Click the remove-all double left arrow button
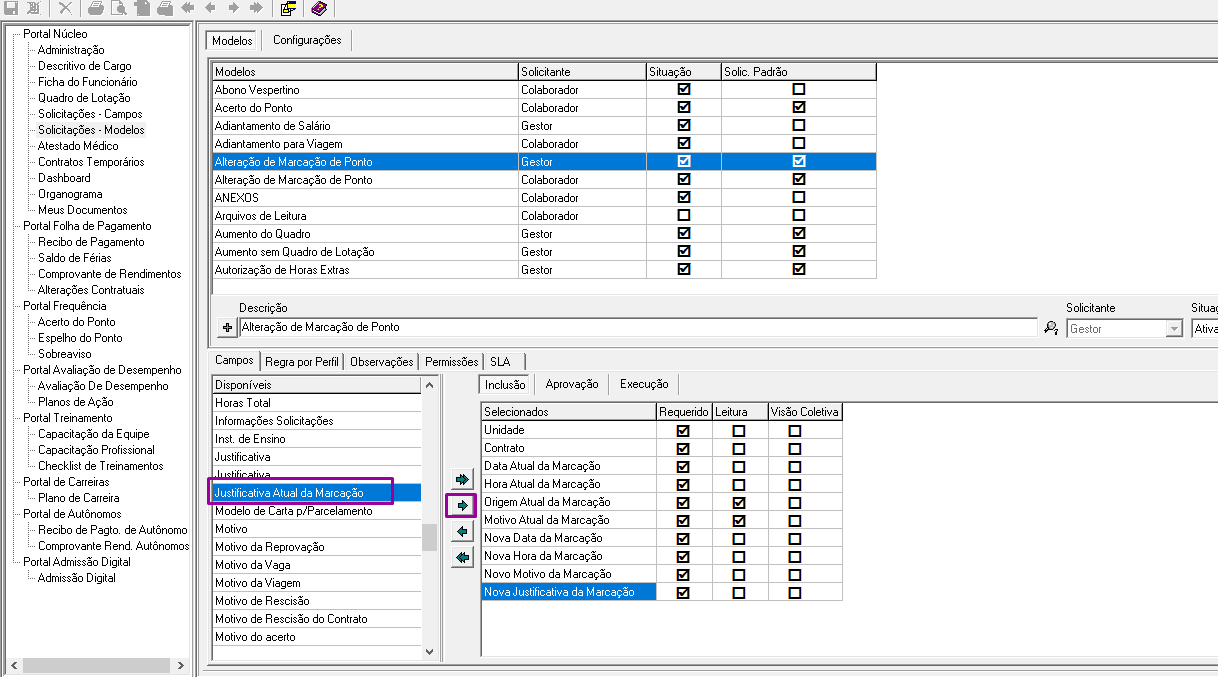Viewport: 1218px width, 677px height. [462, 558]
